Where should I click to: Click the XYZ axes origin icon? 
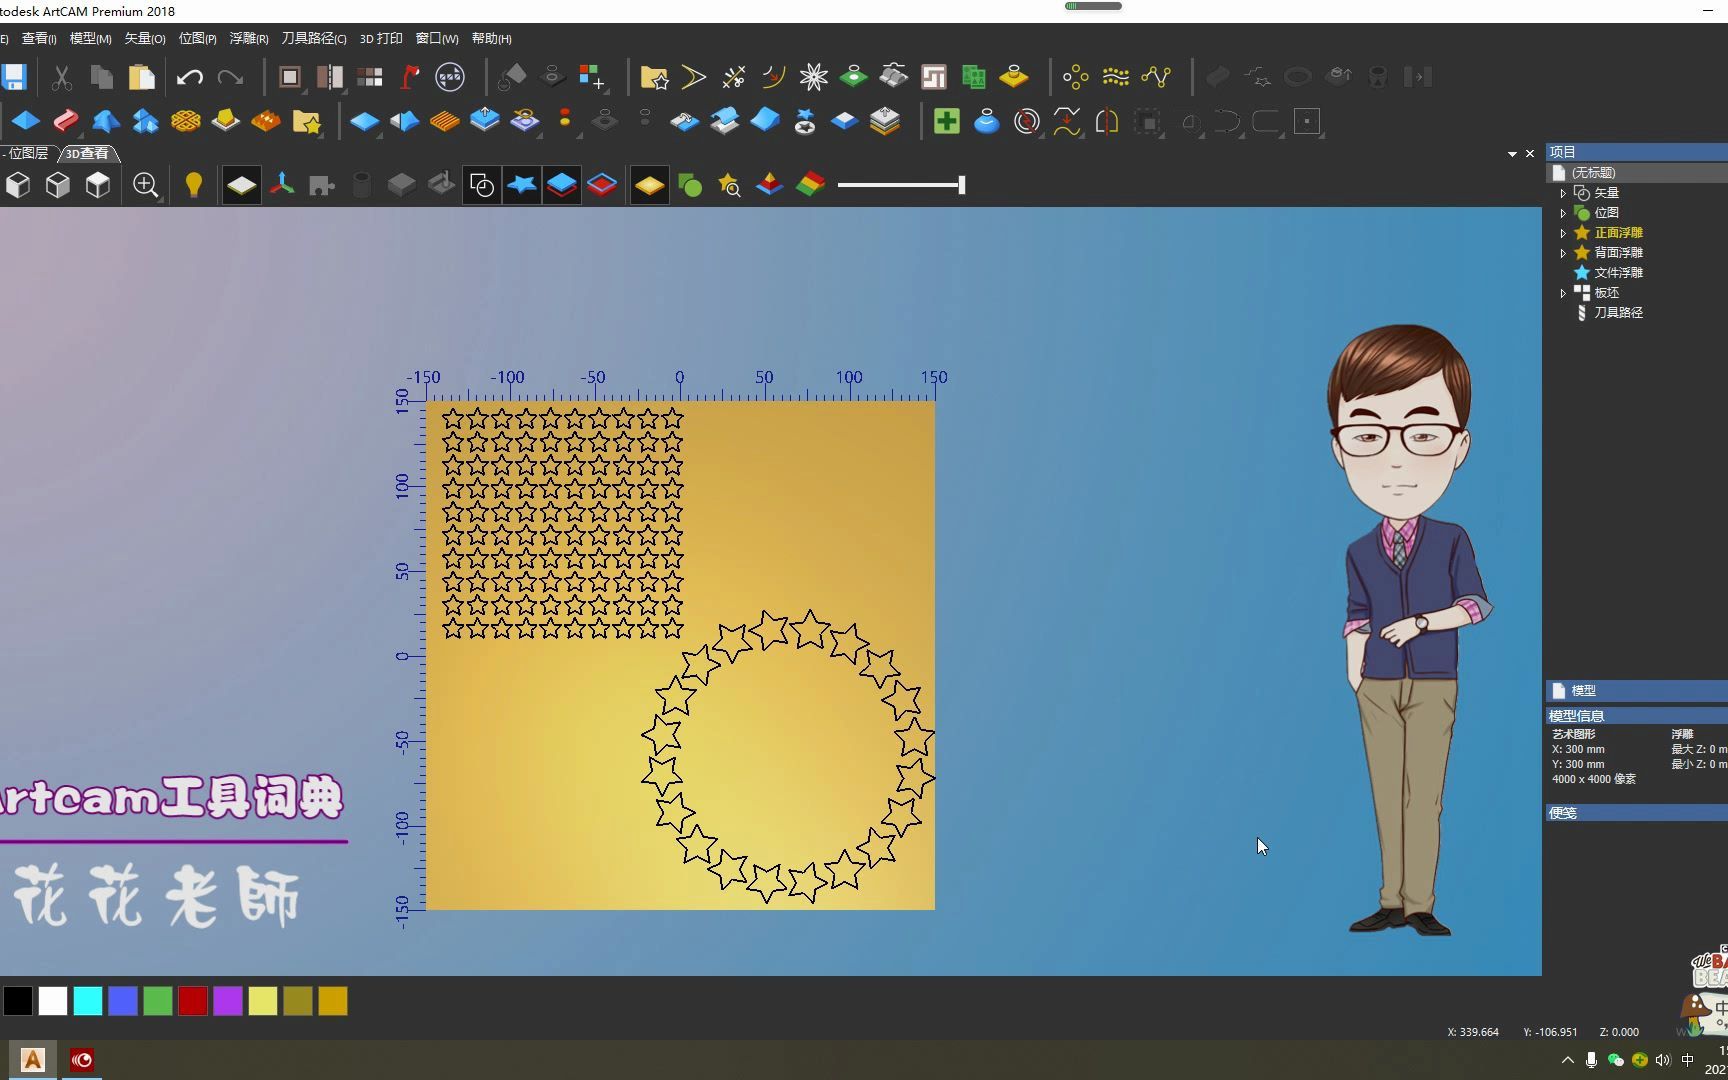pyautogui.click(x=282, y=185)
